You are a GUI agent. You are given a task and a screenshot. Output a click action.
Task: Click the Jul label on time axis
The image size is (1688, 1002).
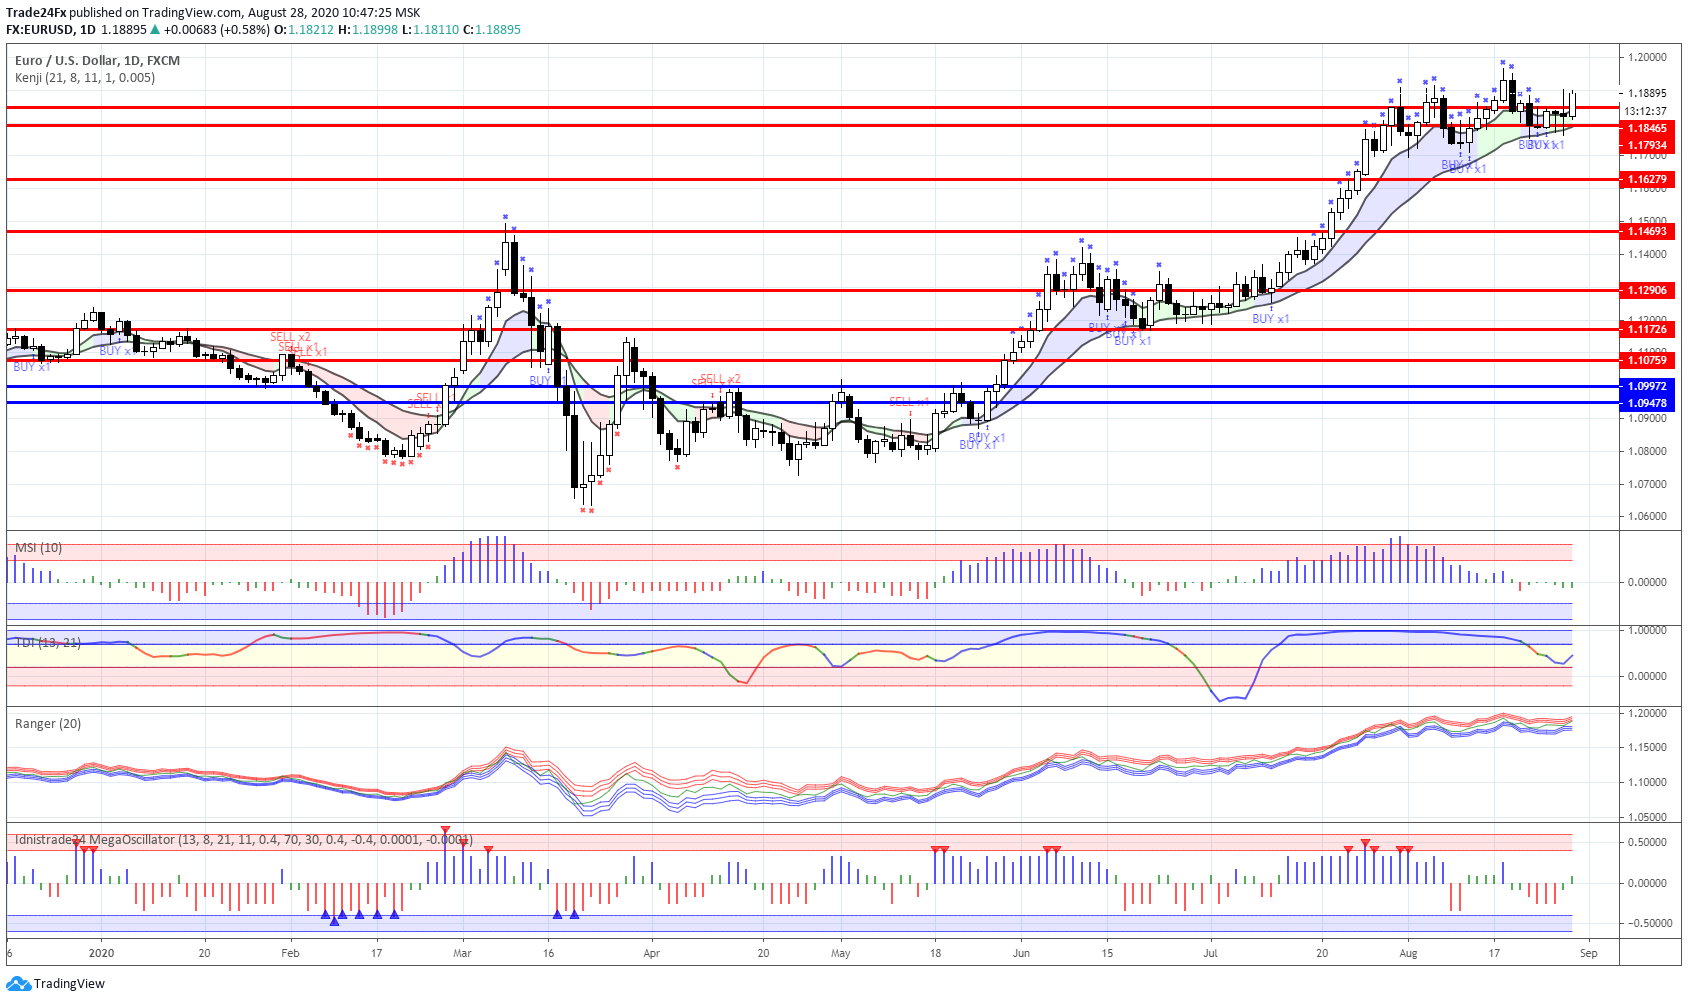(x=1210, y=953)
